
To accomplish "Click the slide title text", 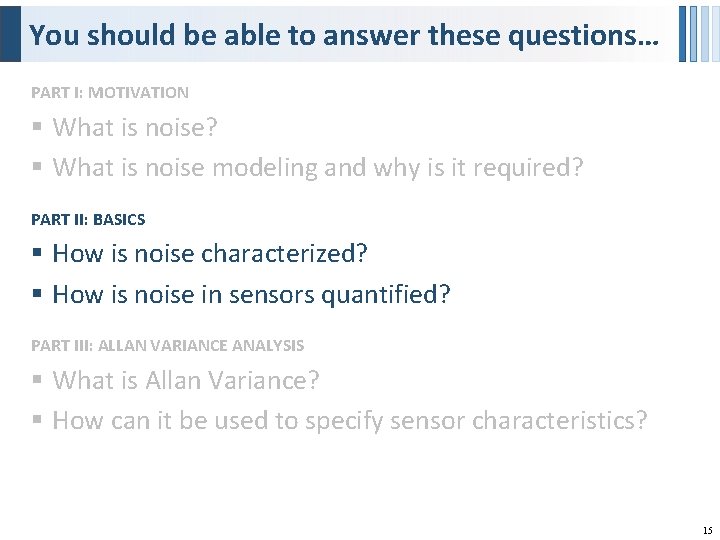I will [x=343, y=35].
